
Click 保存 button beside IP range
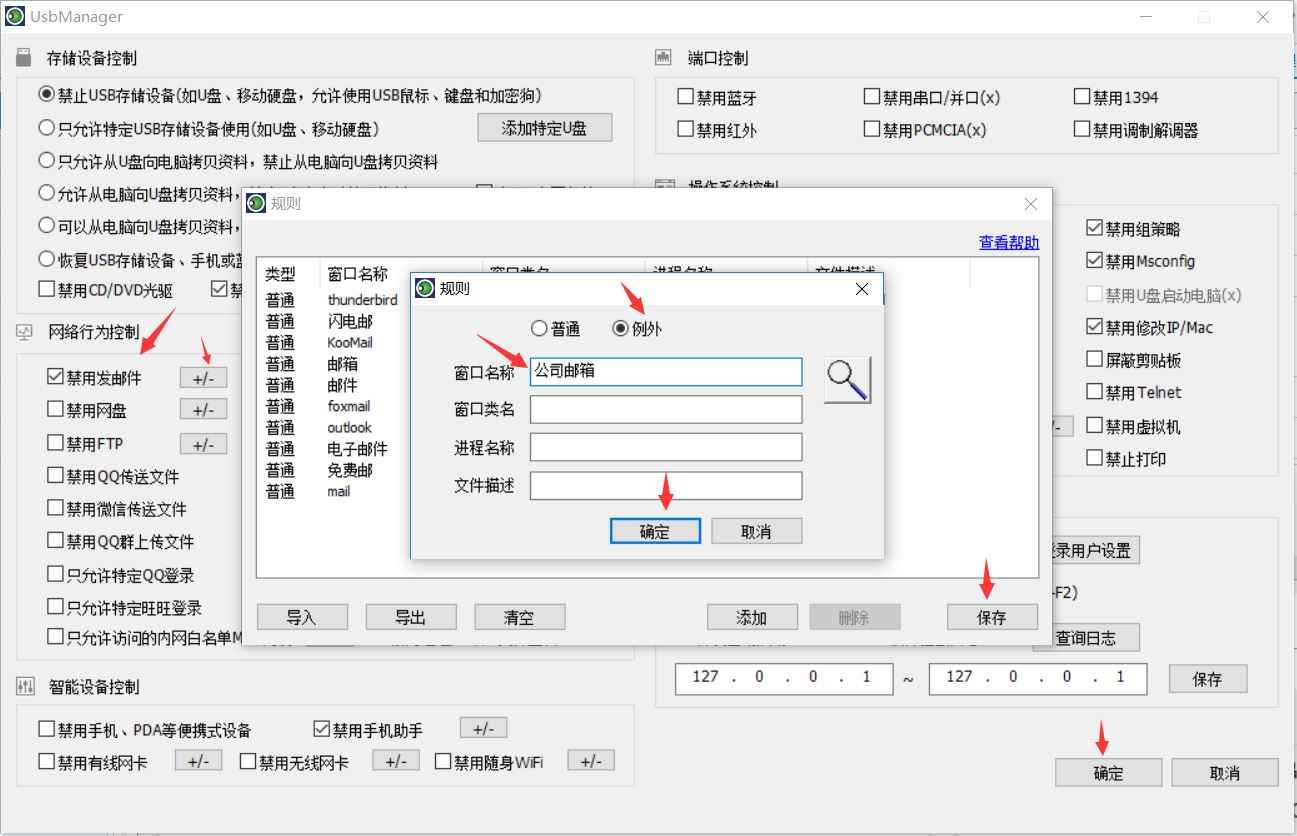tap(1208, 679)
